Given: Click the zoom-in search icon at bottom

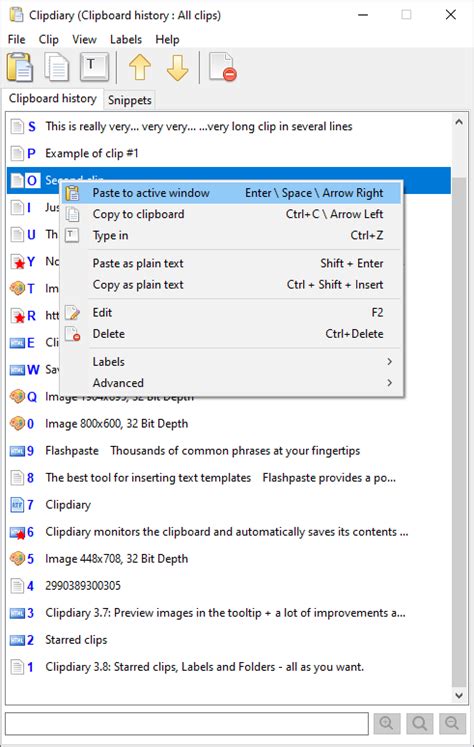Looking at the screenshot, I should [x=386, y=723].
